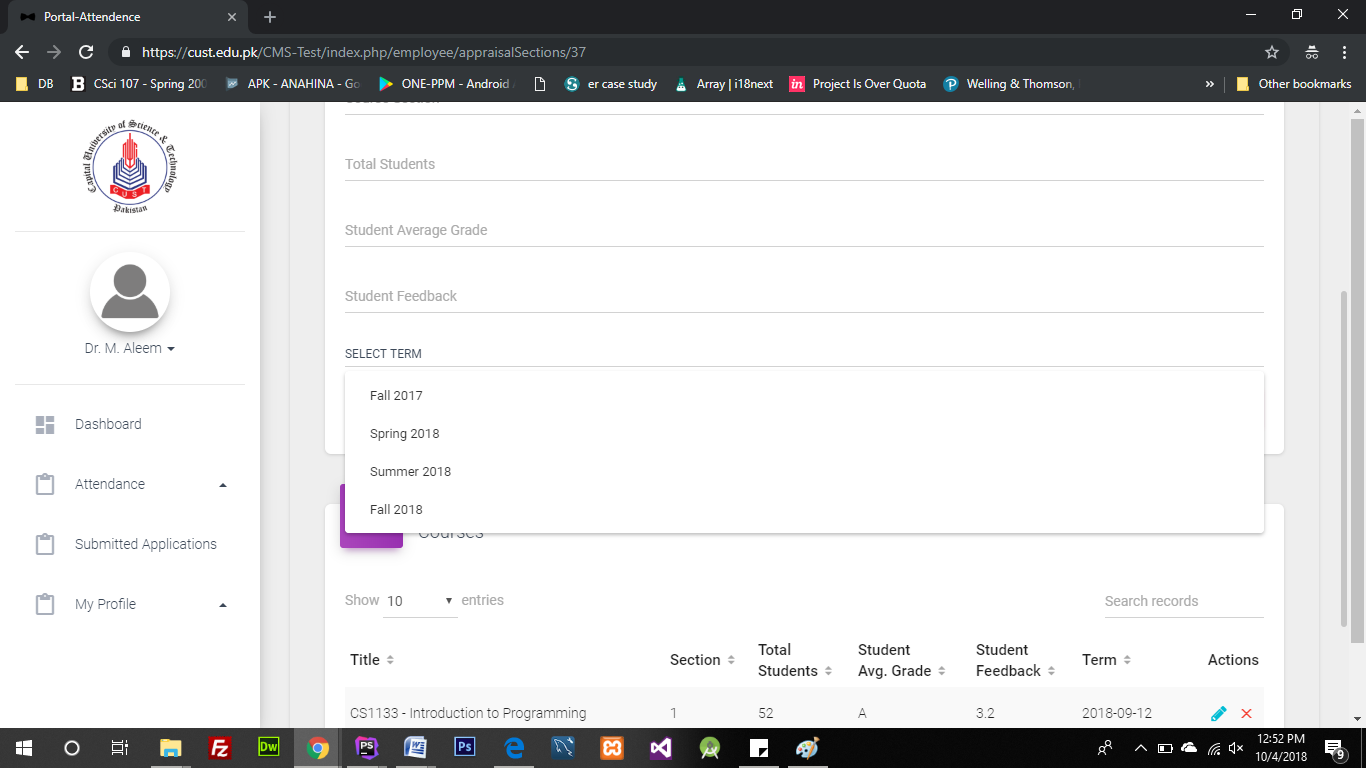The height and width of the screenshot is (768, 1366).
Task: Click the red delete X icon
Action: tap(1246, 713)
